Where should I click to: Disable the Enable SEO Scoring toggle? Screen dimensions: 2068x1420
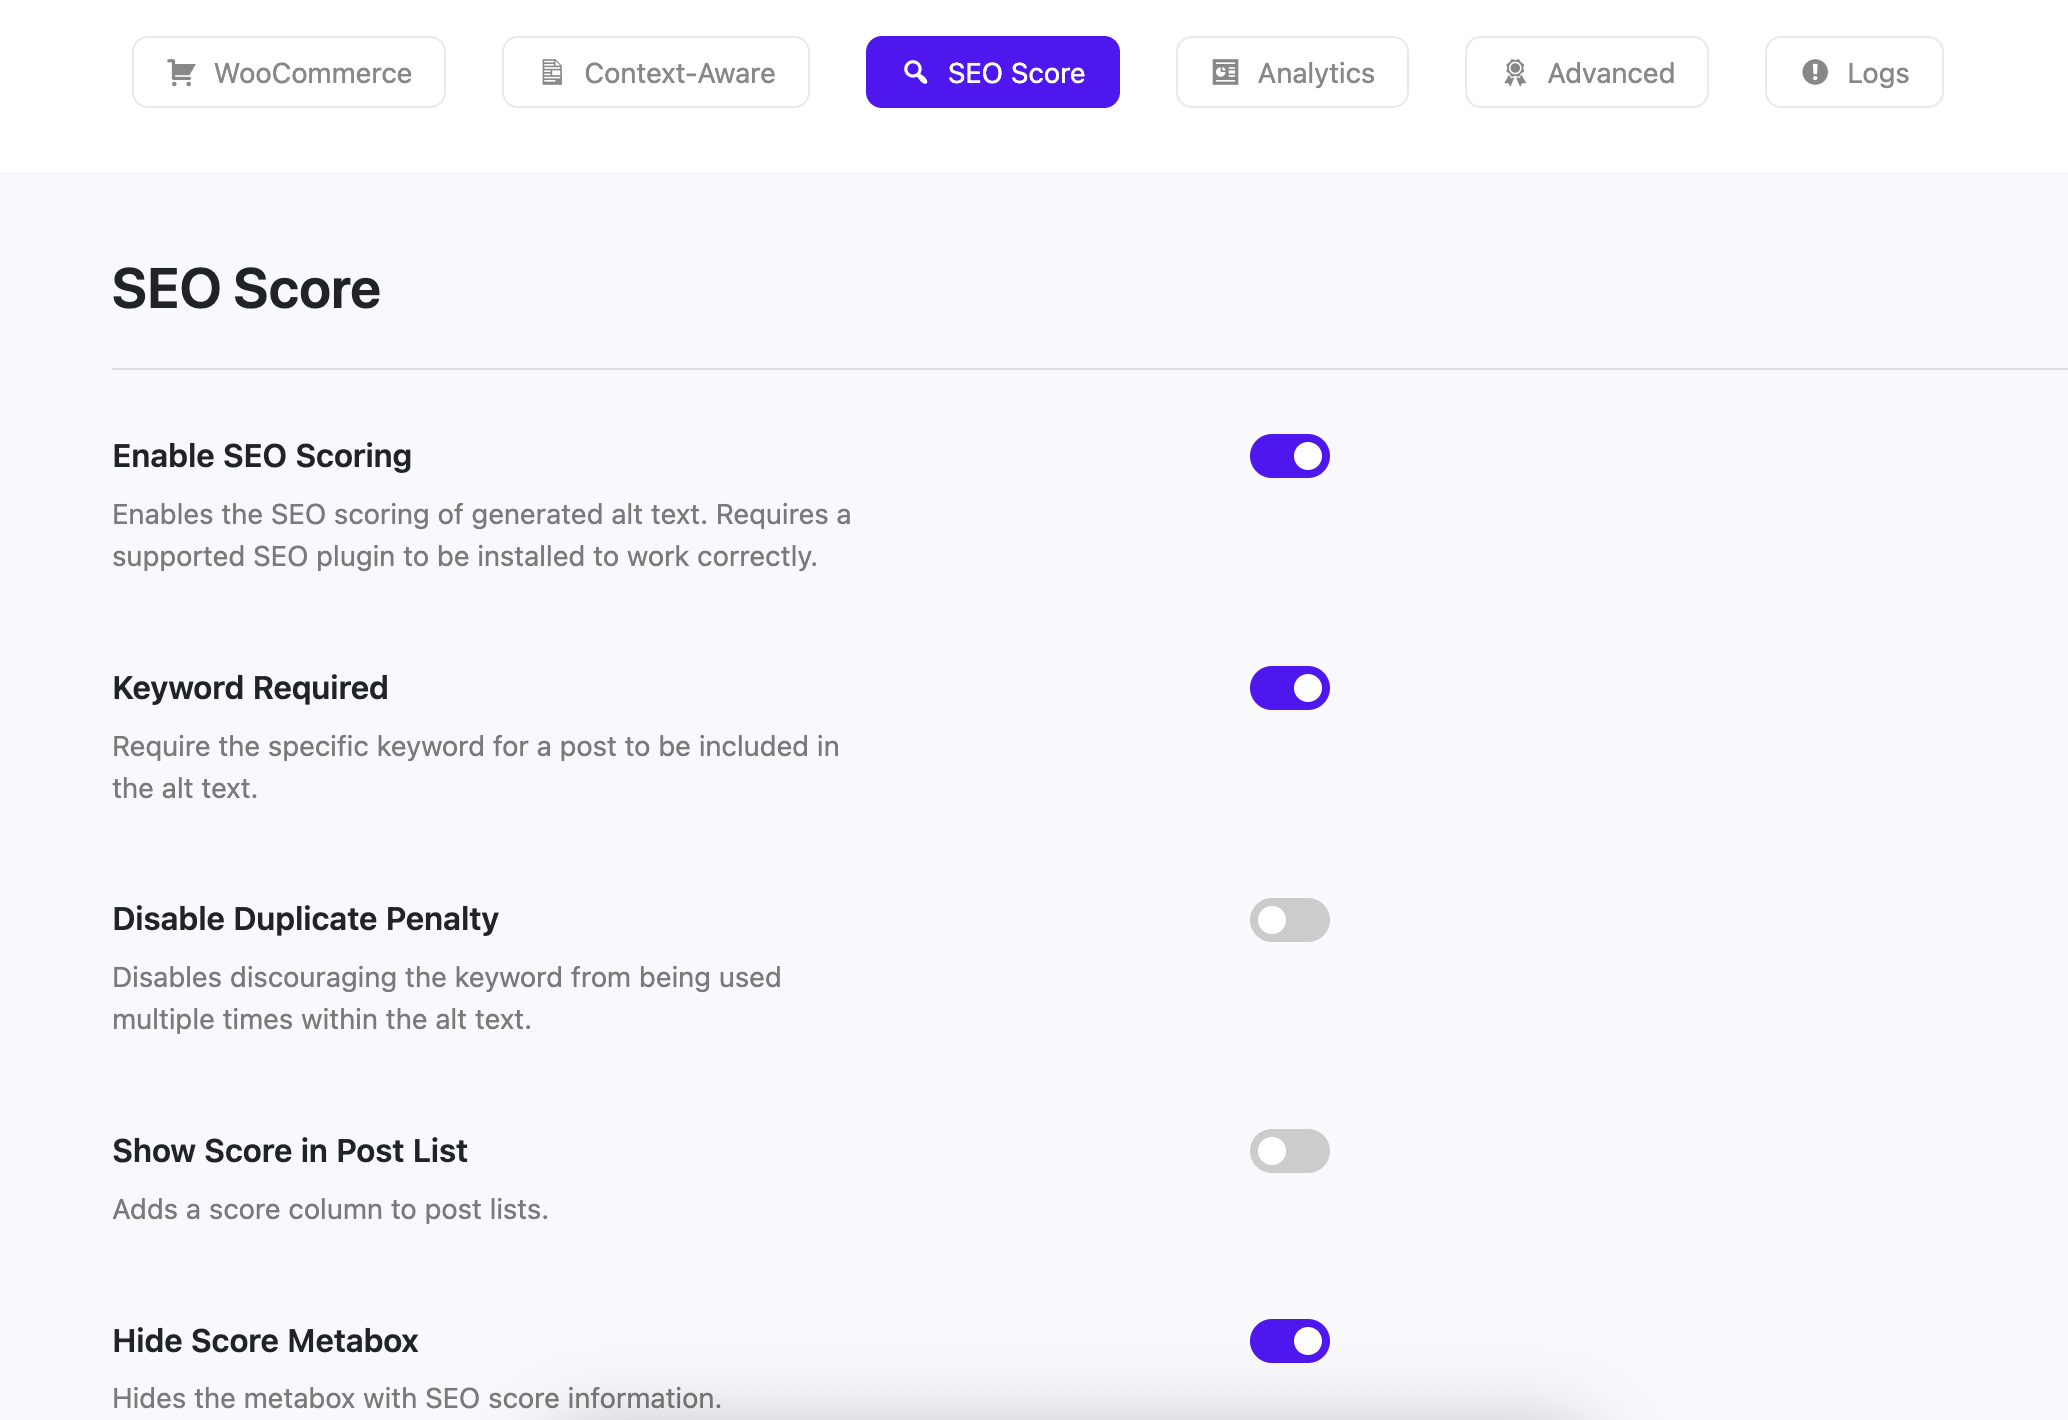click(1289, 456)
